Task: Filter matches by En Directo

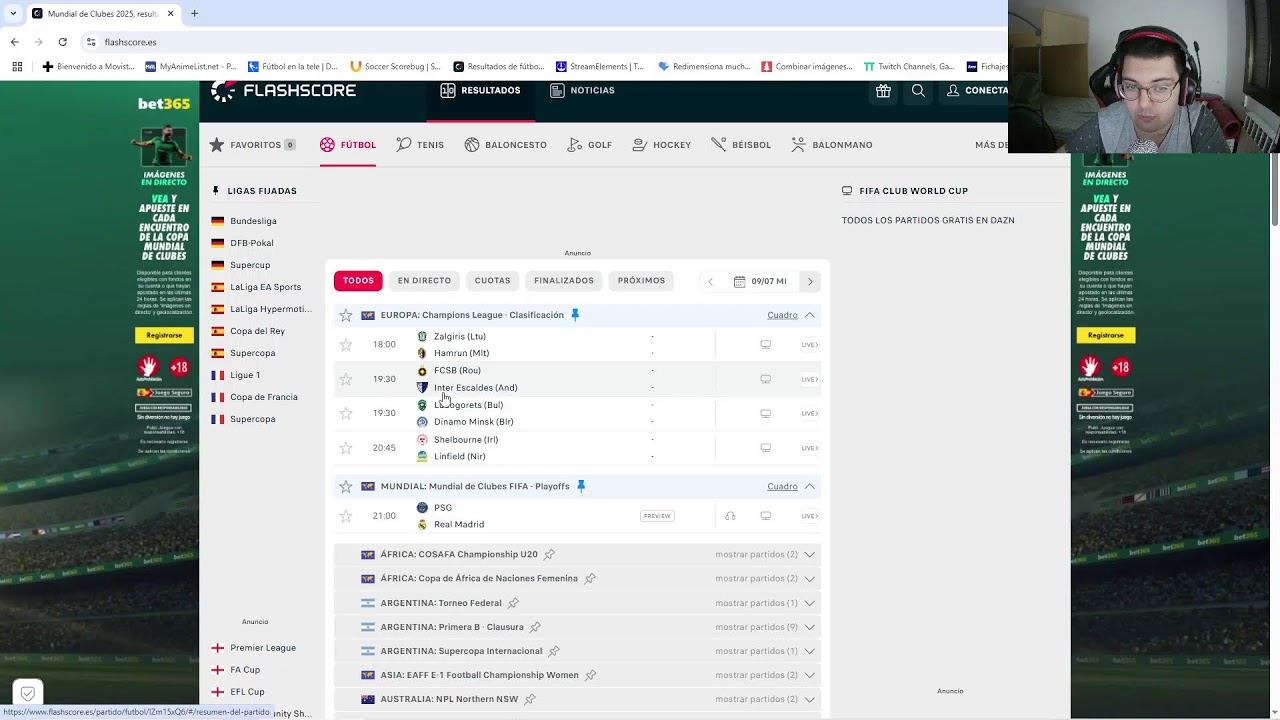Action: click(424, 281)
